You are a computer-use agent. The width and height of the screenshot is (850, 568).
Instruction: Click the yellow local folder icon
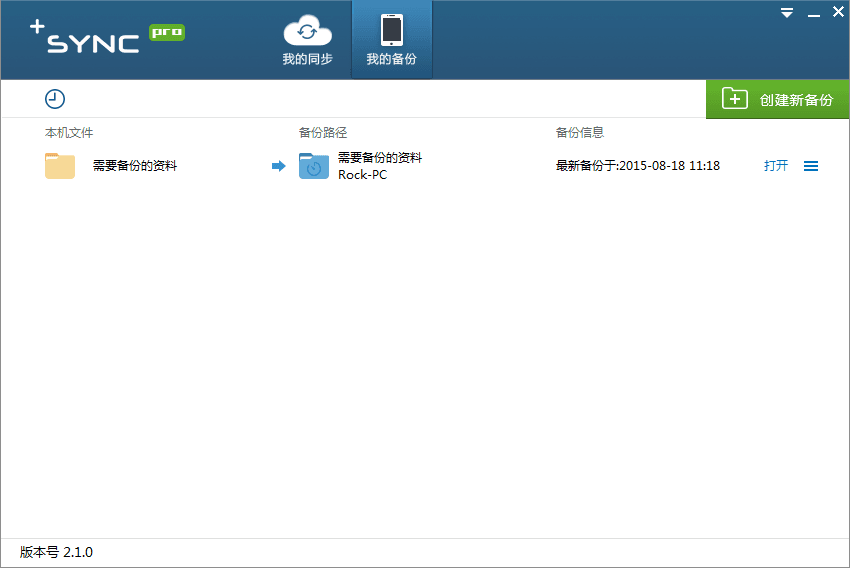point(60,166)
